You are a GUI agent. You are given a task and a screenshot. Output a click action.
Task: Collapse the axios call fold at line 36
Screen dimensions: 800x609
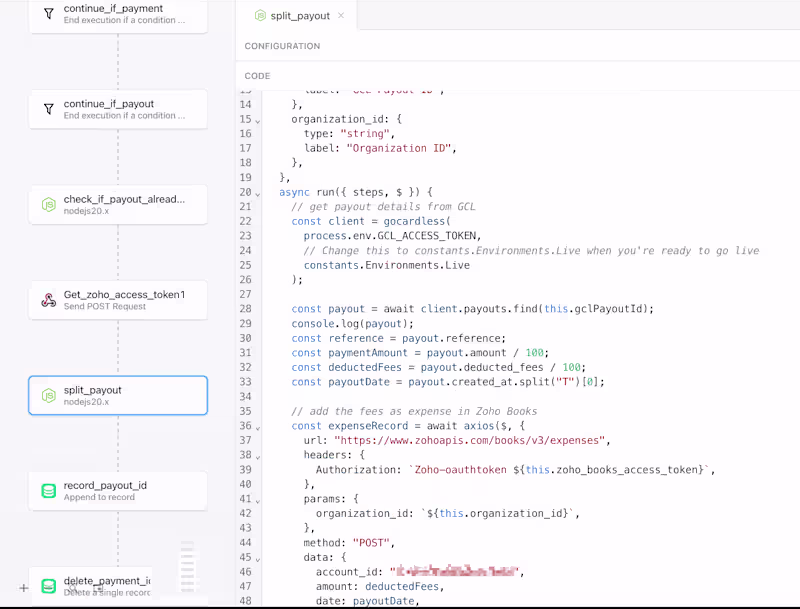point(258,428)
